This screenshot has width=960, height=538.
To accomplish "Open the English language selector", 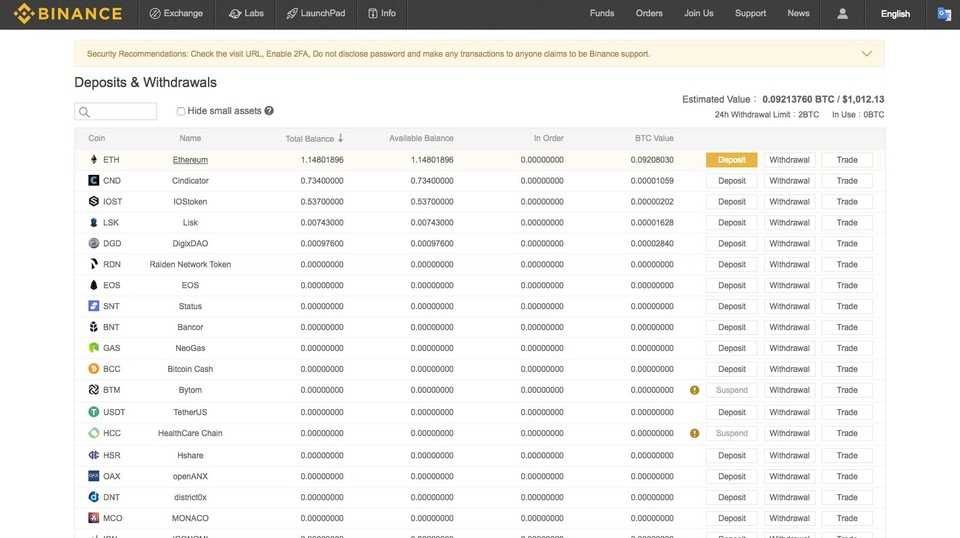I will click(895, 14).
